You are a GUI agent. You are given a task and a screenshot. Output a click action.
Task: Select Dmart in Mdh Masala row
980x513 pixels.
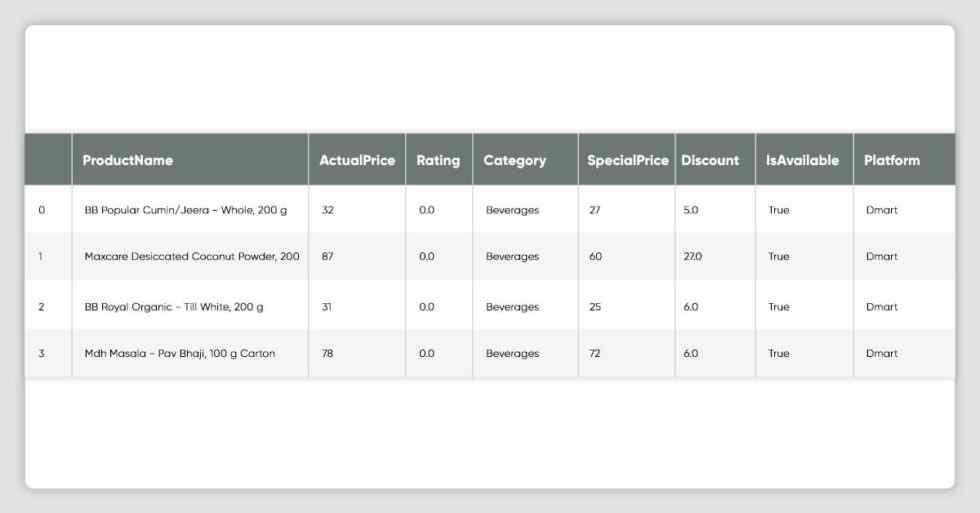881,353
